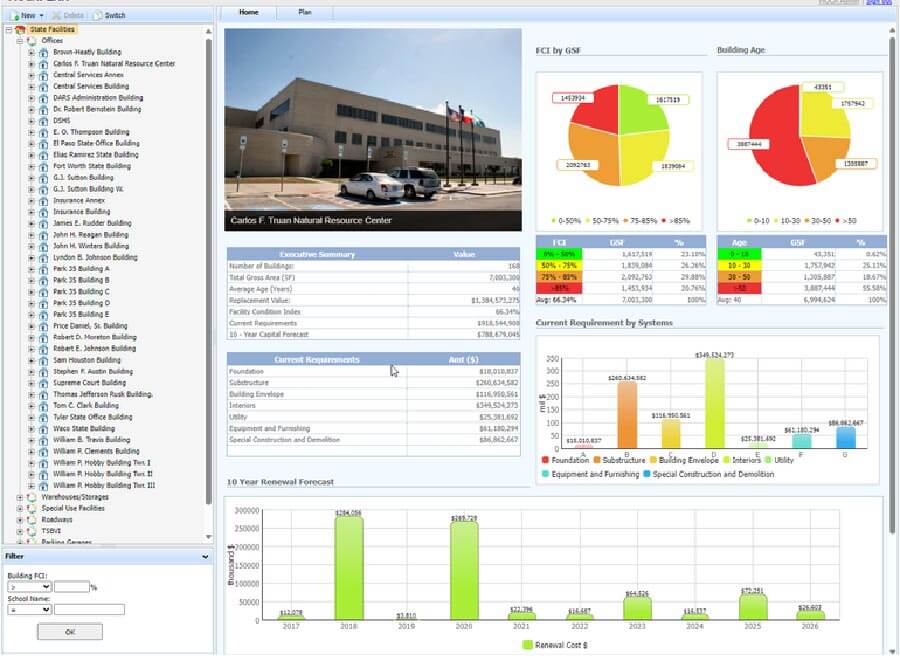
Task: Click the Substructure legend entry
Action: point(619,460)
